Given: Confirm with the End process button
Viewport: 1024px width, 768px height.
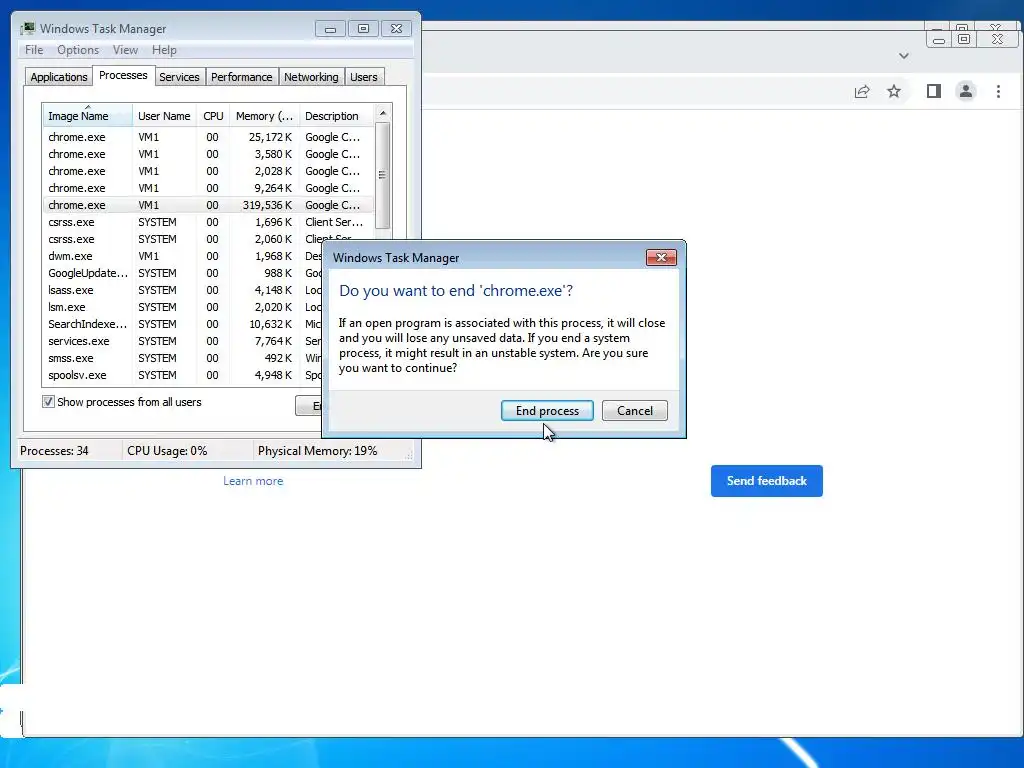Looking at the screenshot, I should point(547,411).
